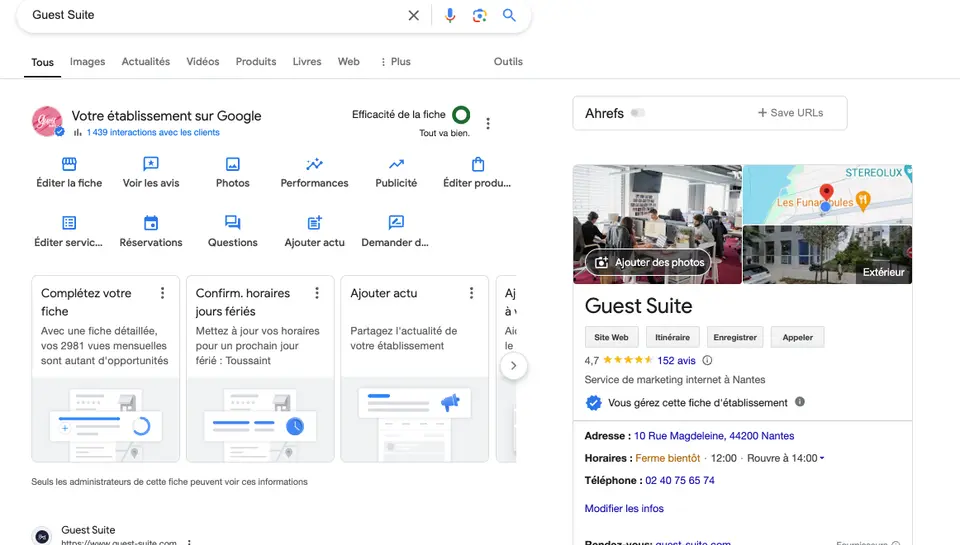Click the Ajouter actu post icon
The image size is (960, 545).
(x=314, y=222)
